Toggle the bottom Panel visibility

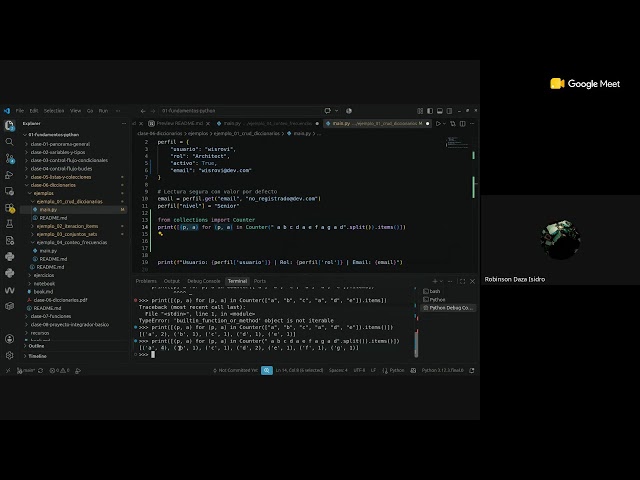[x=440, y=111]
